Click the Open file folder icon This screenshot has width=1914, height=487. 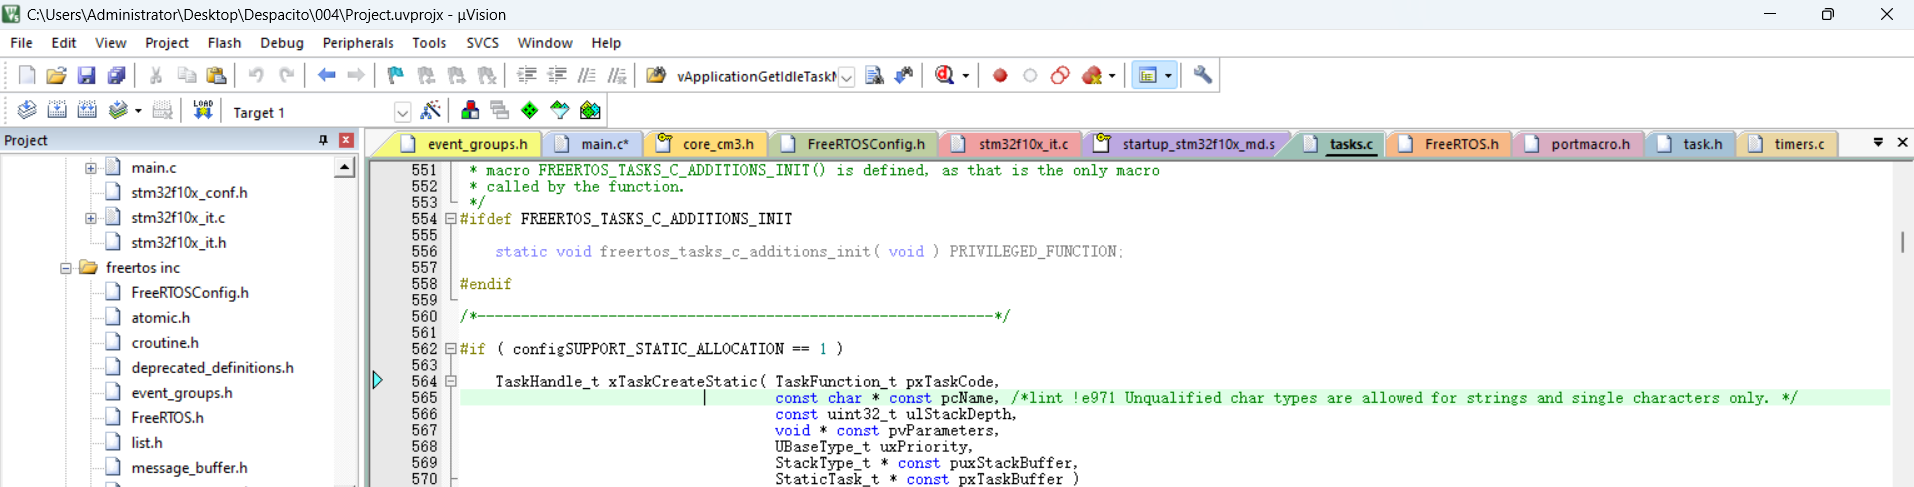(x=56, y=75)
